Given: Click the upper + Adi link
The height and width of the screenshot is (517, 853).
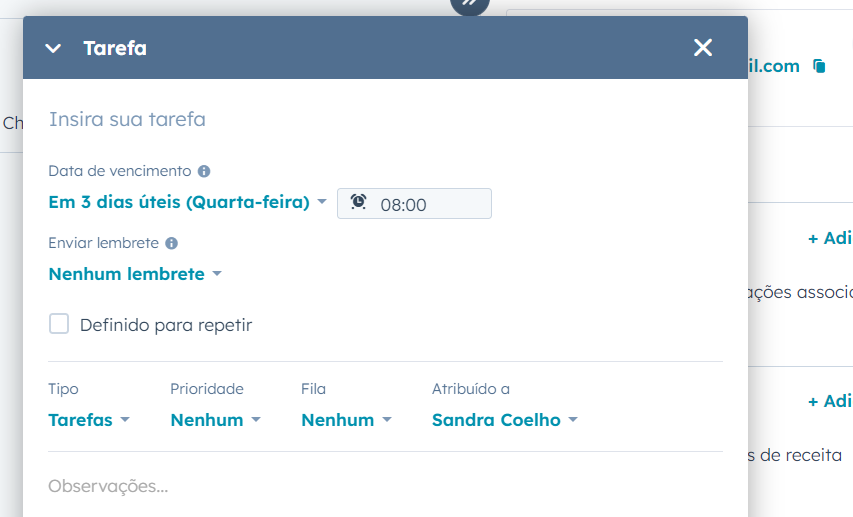Looking at the screenshot, I should coord(830,238).
